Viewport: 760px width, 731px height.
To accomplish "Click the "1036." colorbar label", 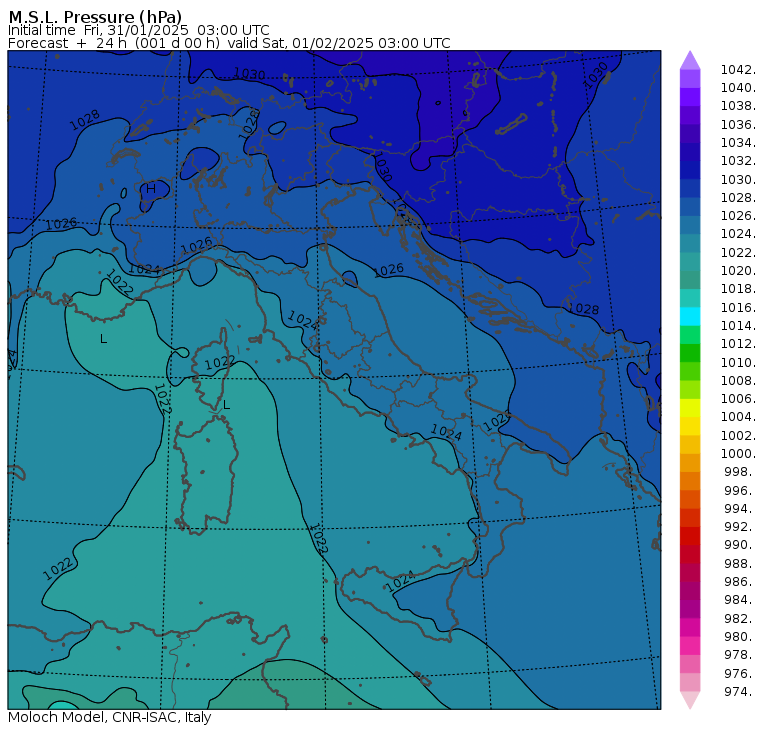I will click(x=738, y=125).
